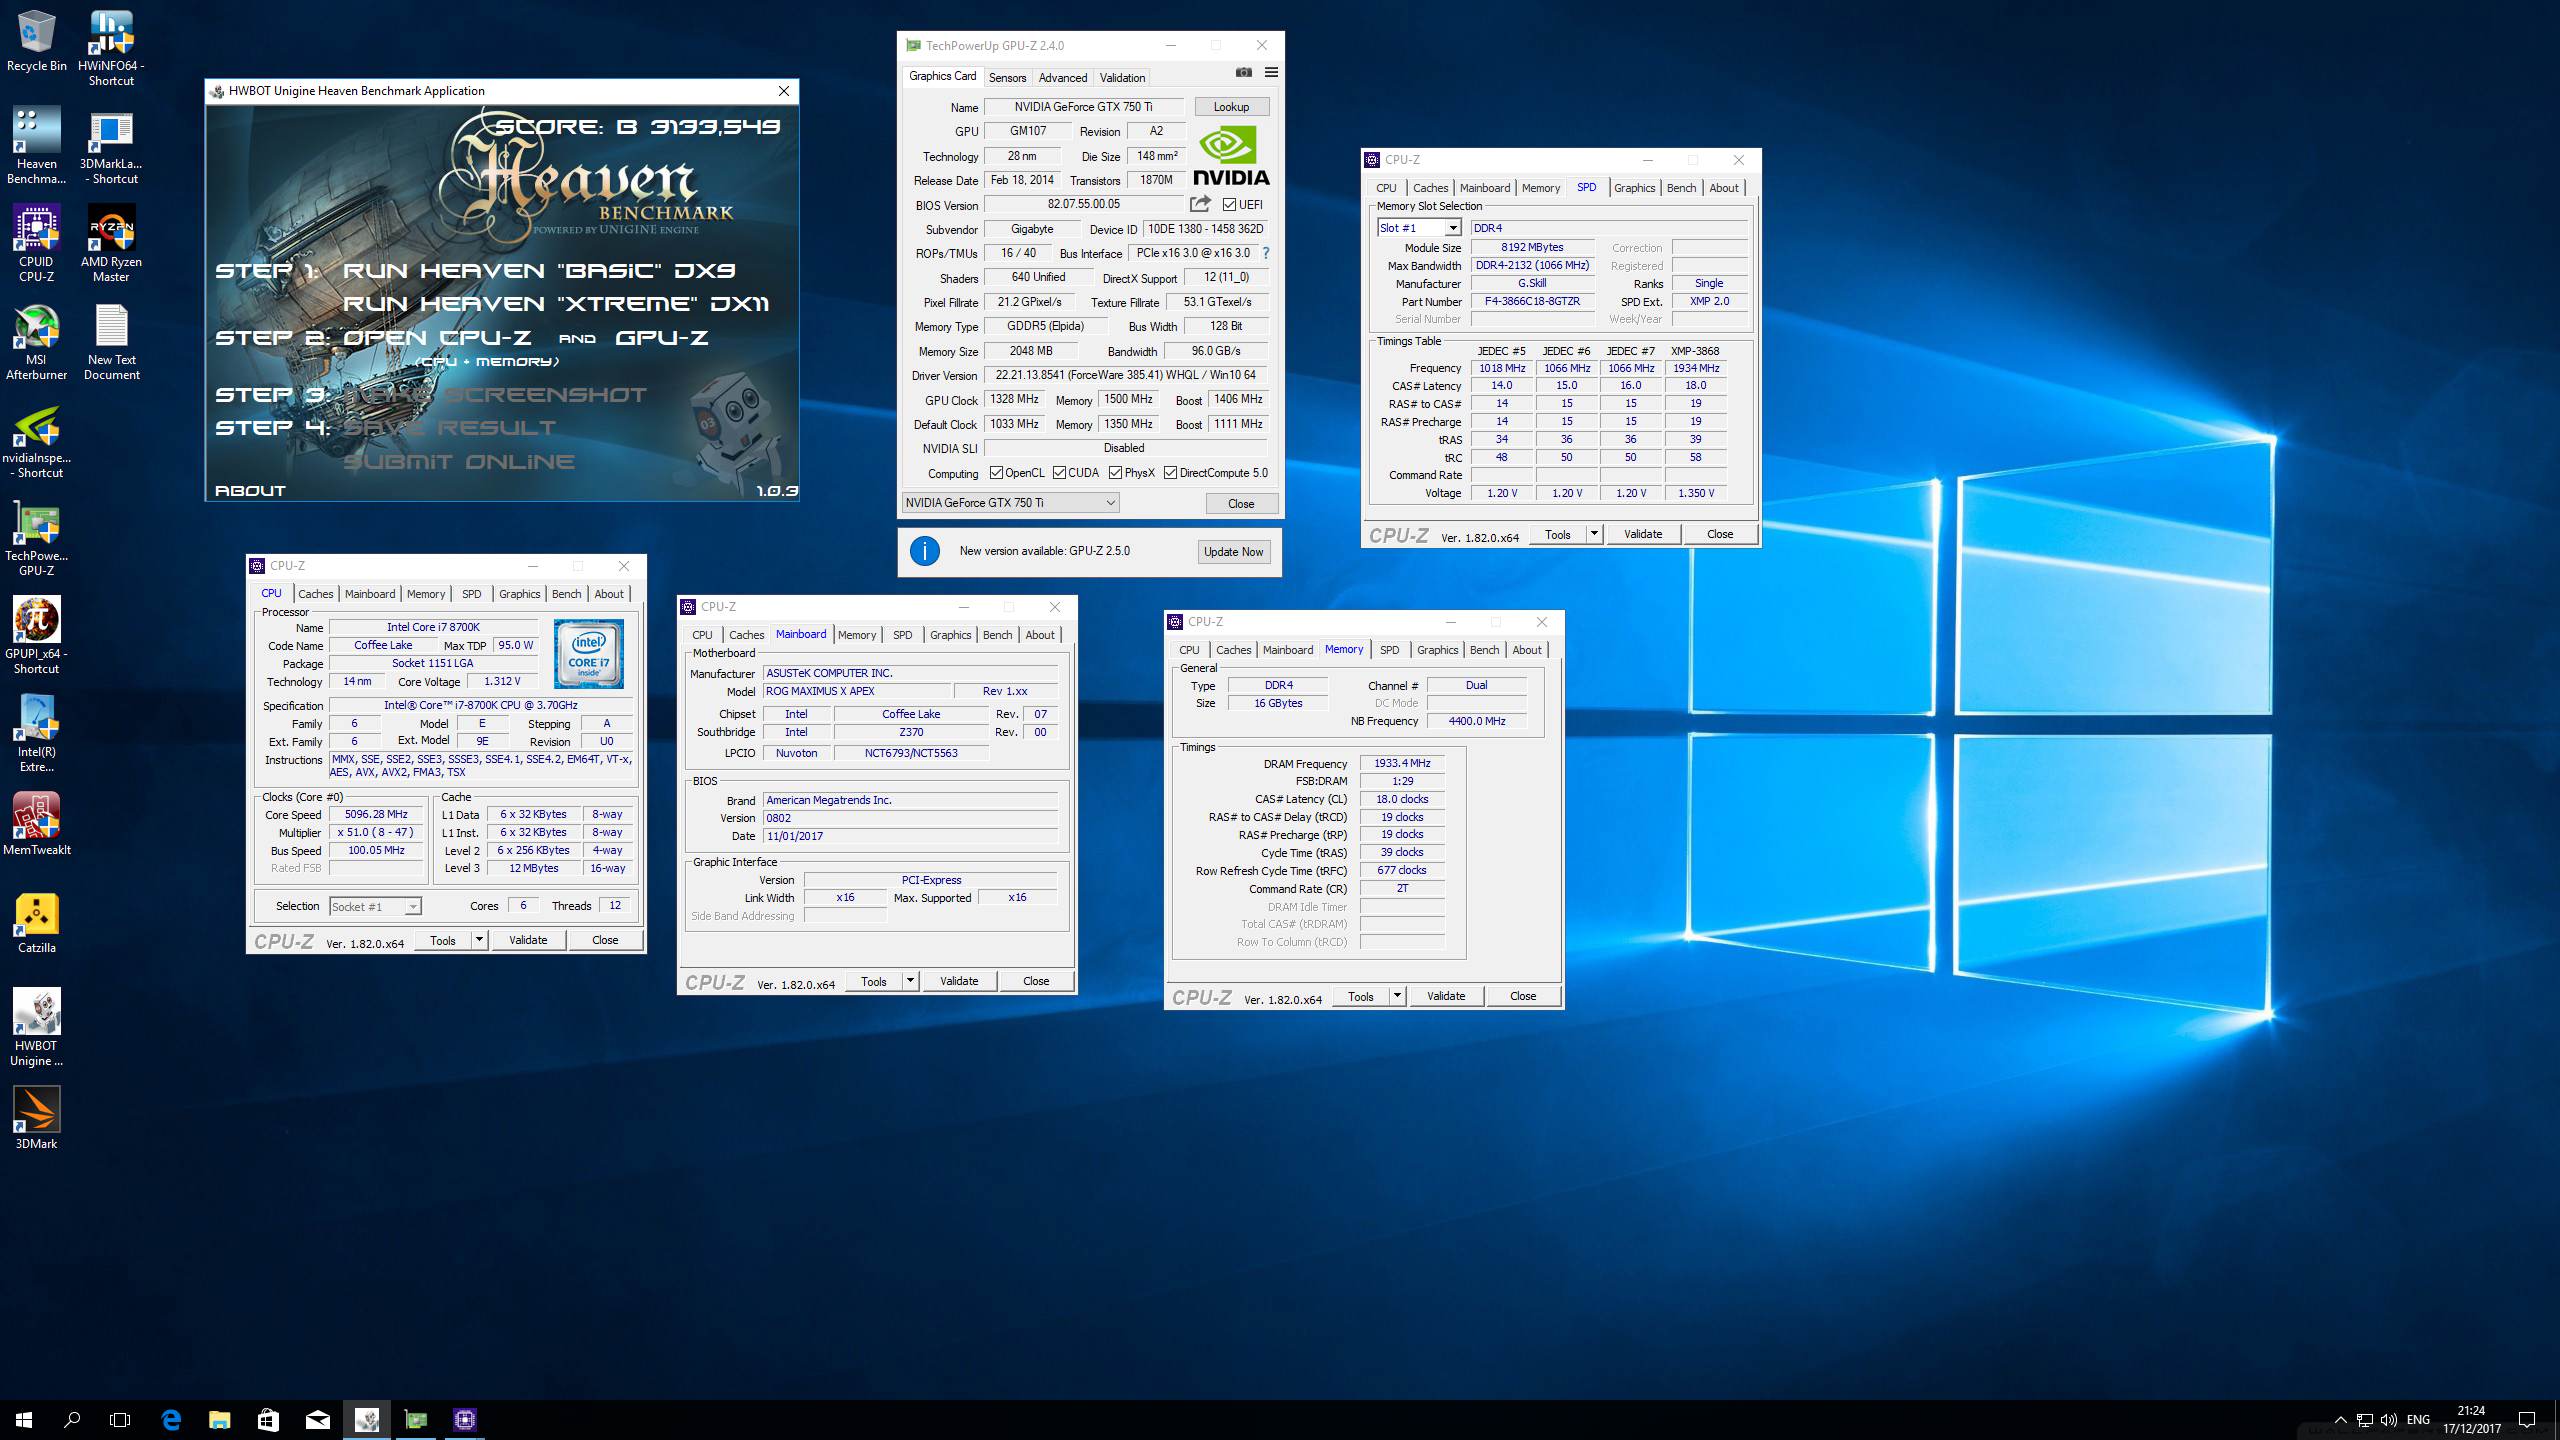Click Tools button in CPU-Z SPD window

1558,534
